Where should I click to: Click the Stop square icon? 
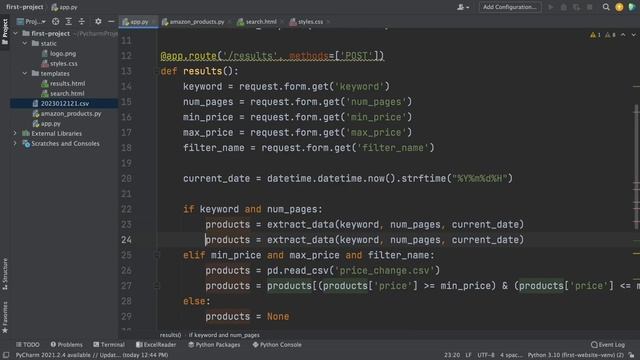click(x=589, y=7)
